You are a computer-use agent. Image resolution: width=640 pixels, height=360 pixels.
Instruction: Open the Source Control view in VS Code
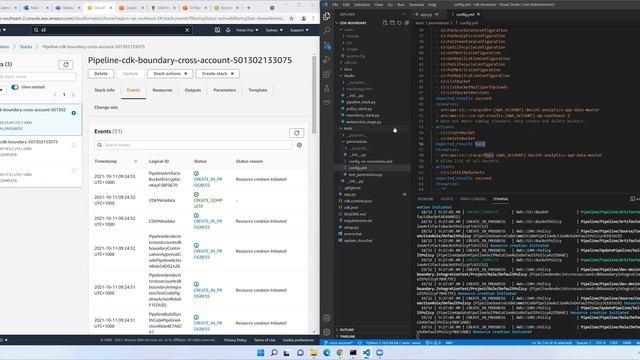click(327, 45)
